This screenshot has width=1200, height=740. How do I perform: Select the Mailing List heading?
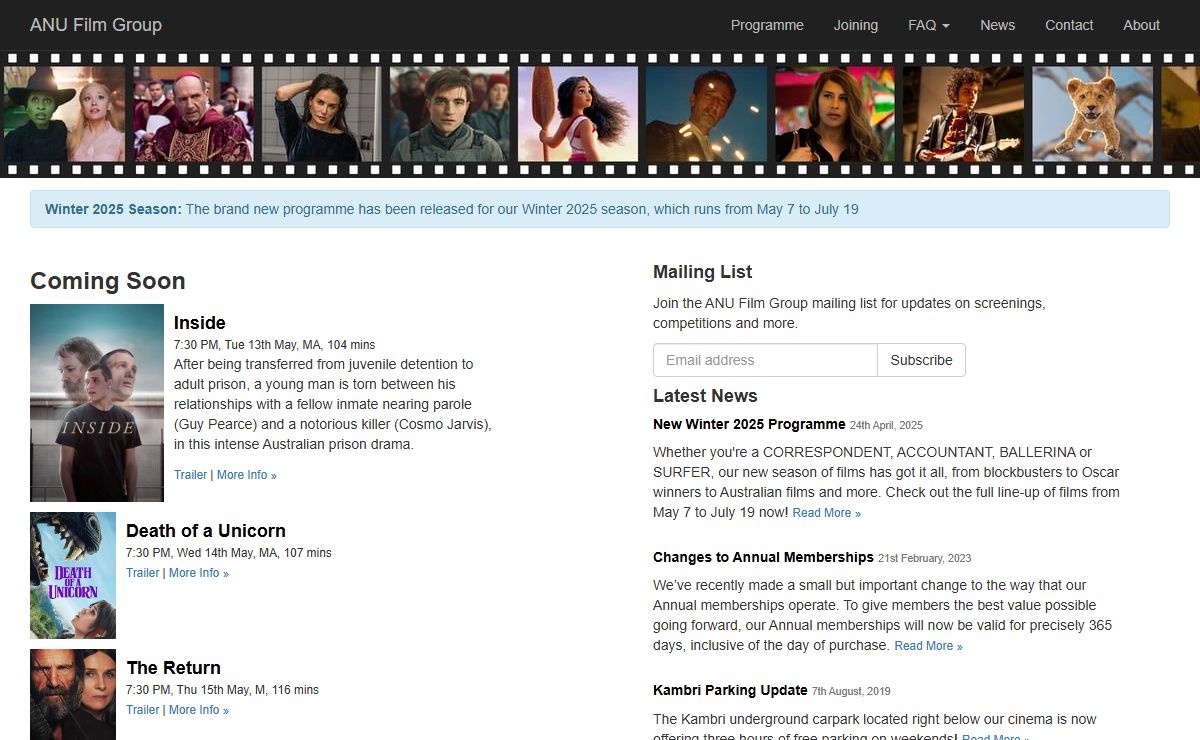click(x=702, y=272)
